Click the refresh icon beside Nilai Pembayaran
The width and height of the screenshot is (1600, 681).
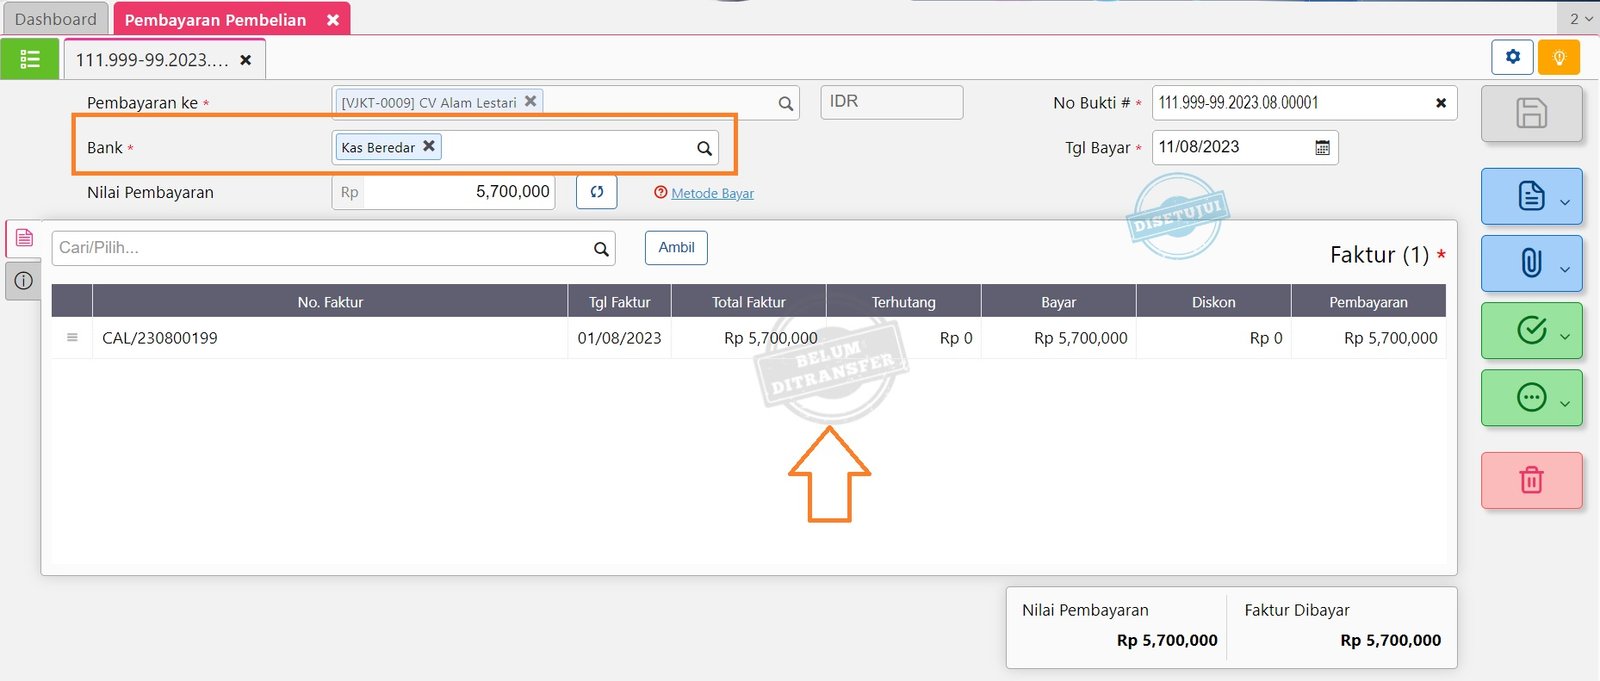click(597, 192)
